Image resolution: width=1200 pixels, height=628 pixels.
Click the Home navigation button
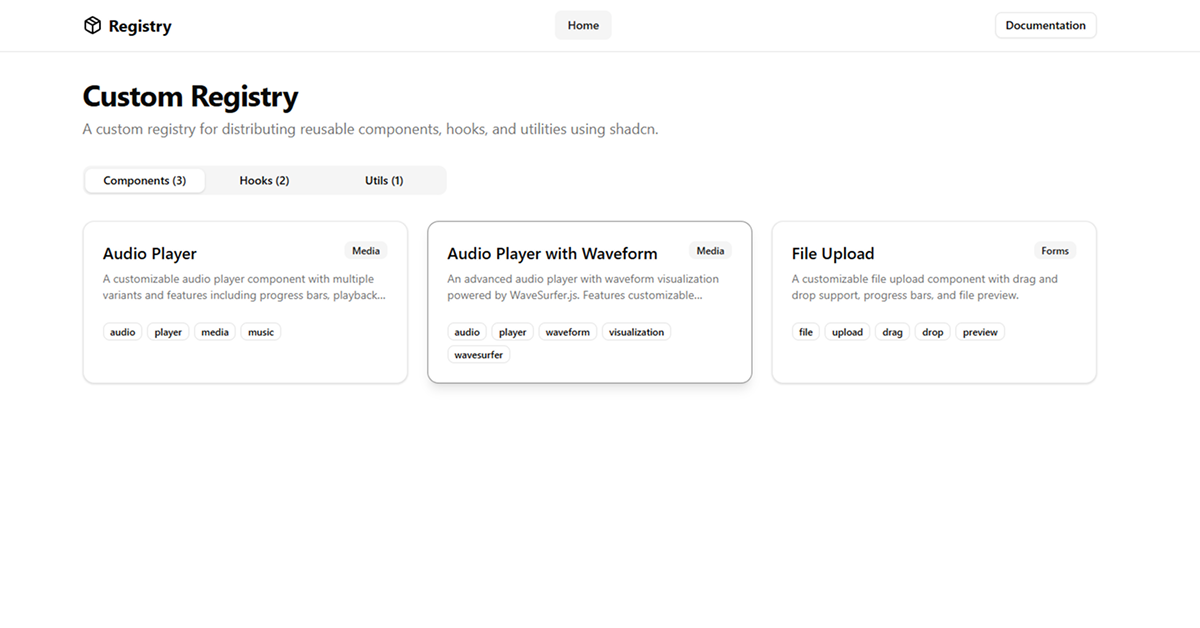point(582,25)
